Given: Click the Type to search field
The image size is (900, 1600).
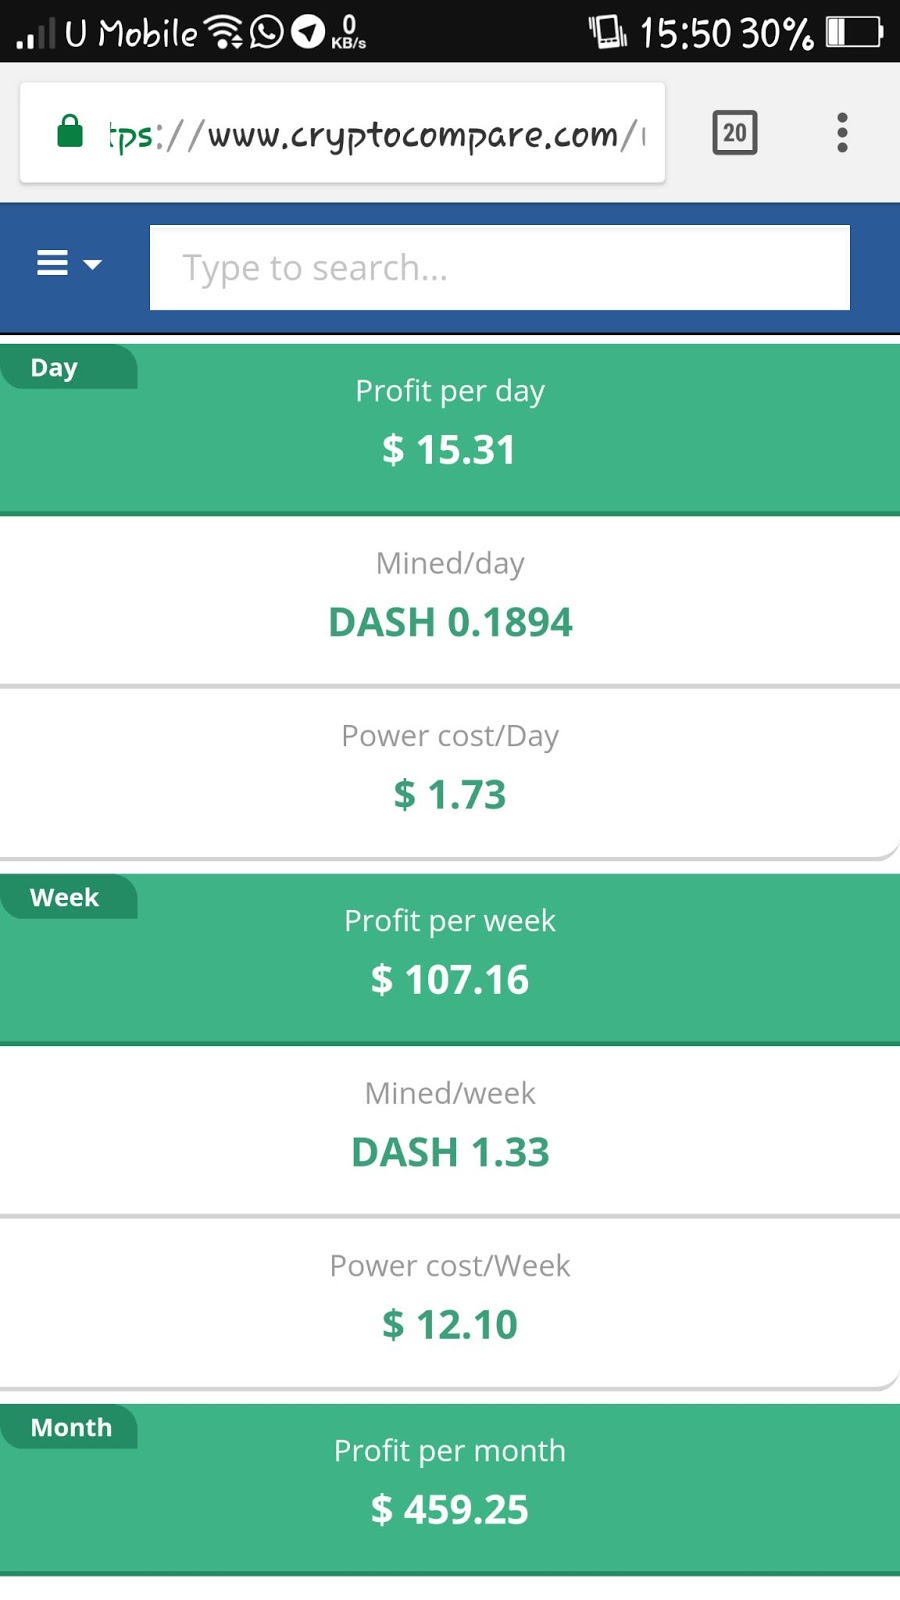Looking at the screenshot, I should [499, 268].
